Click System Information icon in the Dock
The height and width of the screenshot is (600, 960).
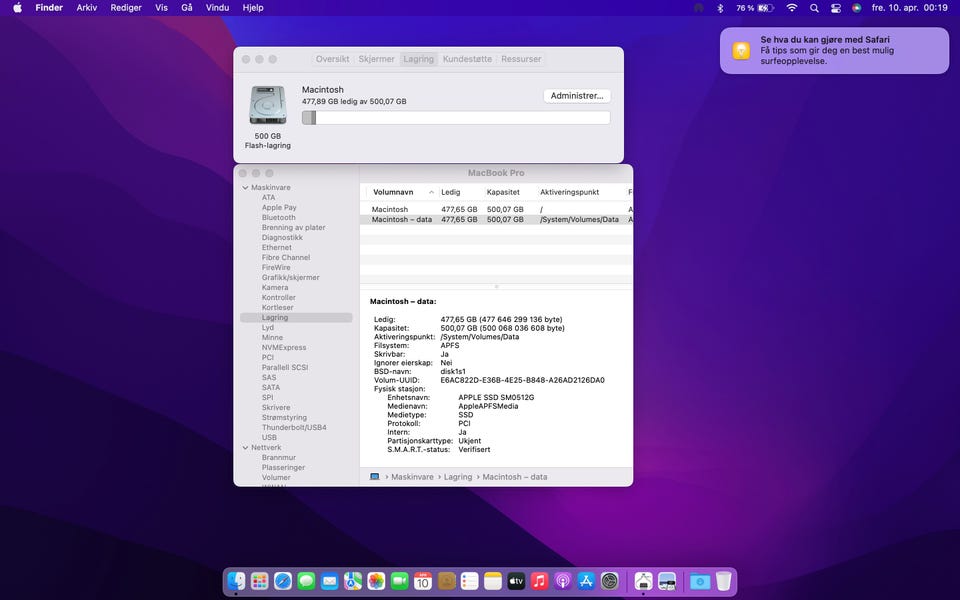click(x=643, y=580)
